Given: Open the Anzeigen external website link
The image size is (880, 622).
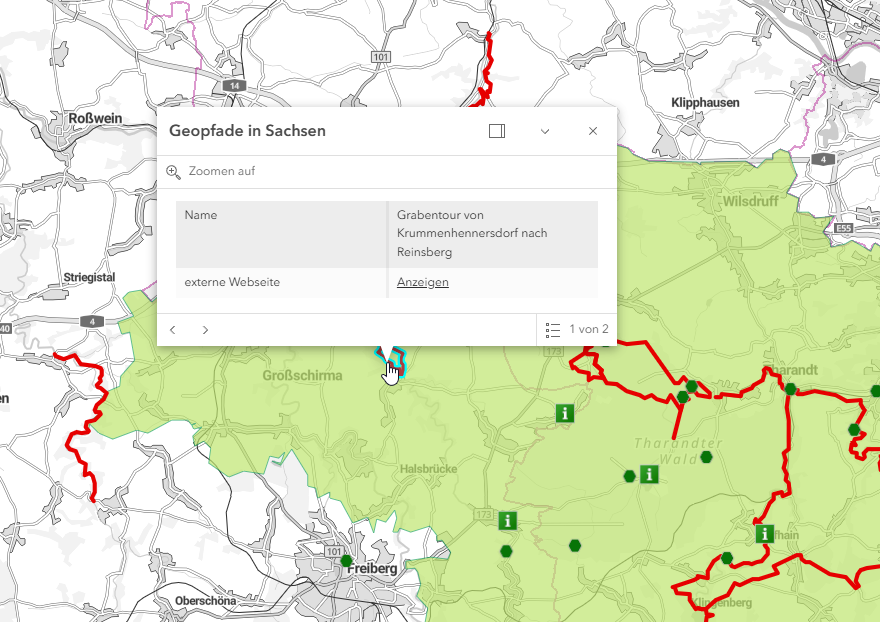Looking at the screenshot, I should click(x=422, y=282).
